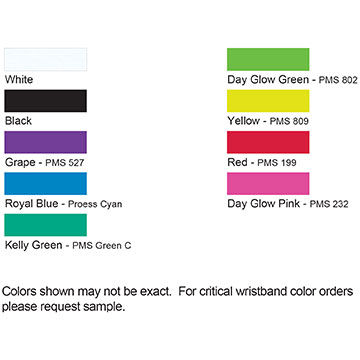Screen dimensions: 360x360
Task: Select the Day Glow Pink swatch
Action: pos(268,183)
